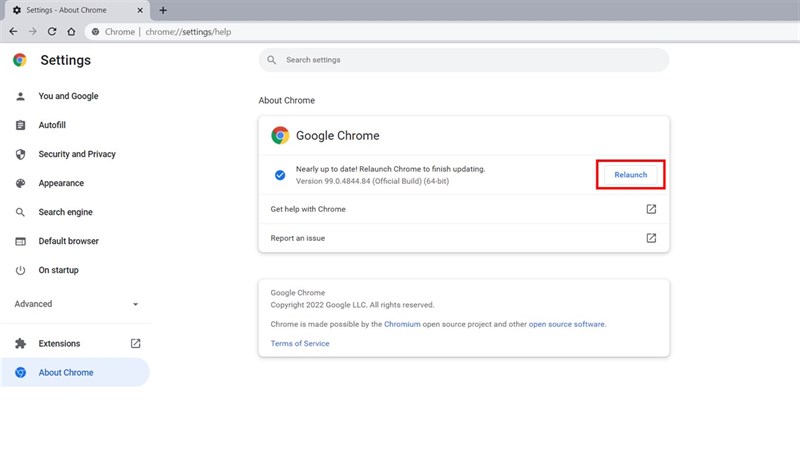Click the Copyright 2022 Google LLC text
This screenshot has width=800, height=450.
(352, 305)
